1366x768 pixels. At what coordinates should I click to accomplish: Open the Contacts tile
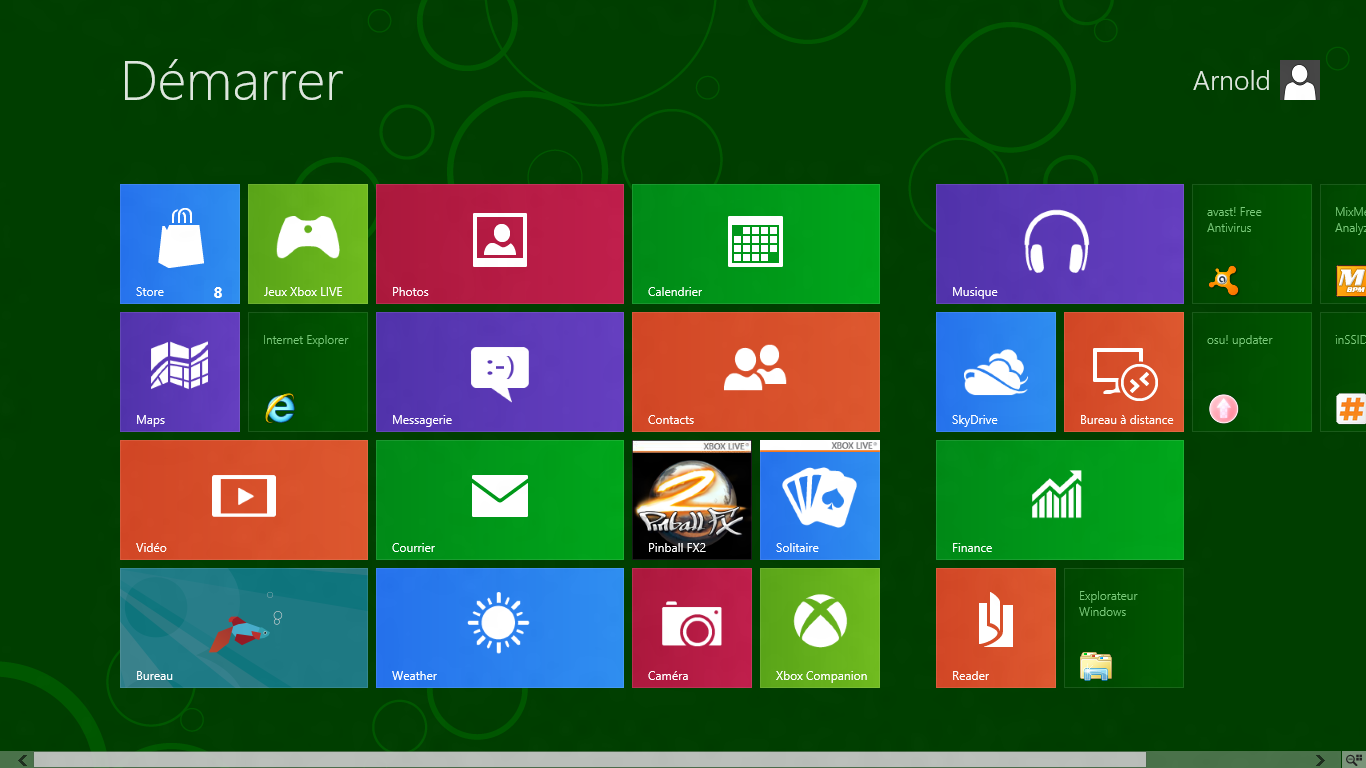click(756, 372)
